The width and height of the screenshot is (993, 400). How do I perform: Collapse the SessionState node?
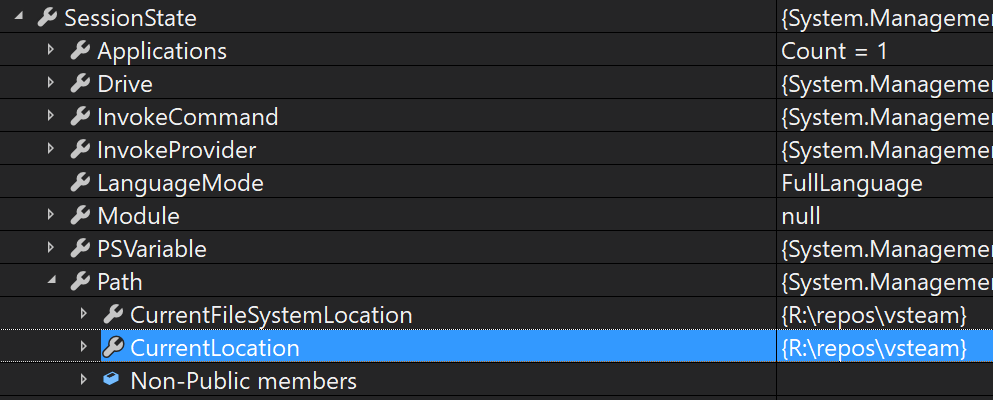tap(18, 18)
